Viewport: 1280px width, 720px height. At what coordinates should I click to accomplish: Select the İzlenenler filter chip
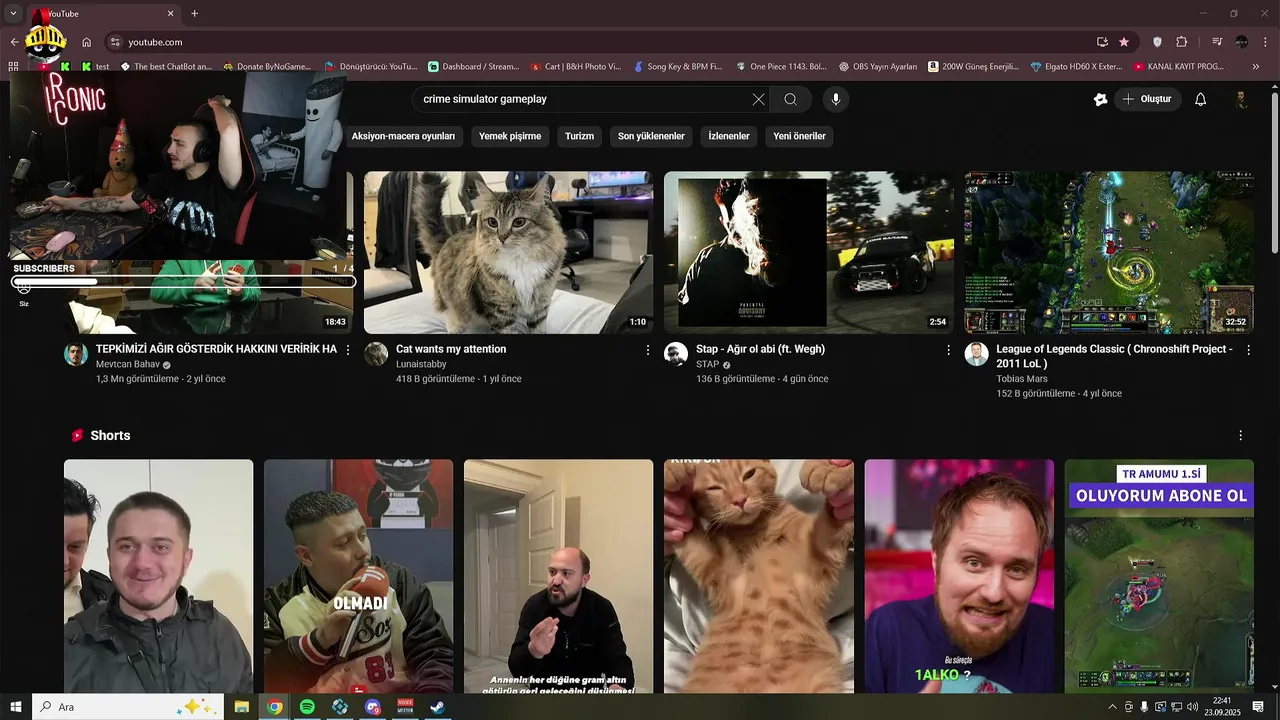coord(729,136)
